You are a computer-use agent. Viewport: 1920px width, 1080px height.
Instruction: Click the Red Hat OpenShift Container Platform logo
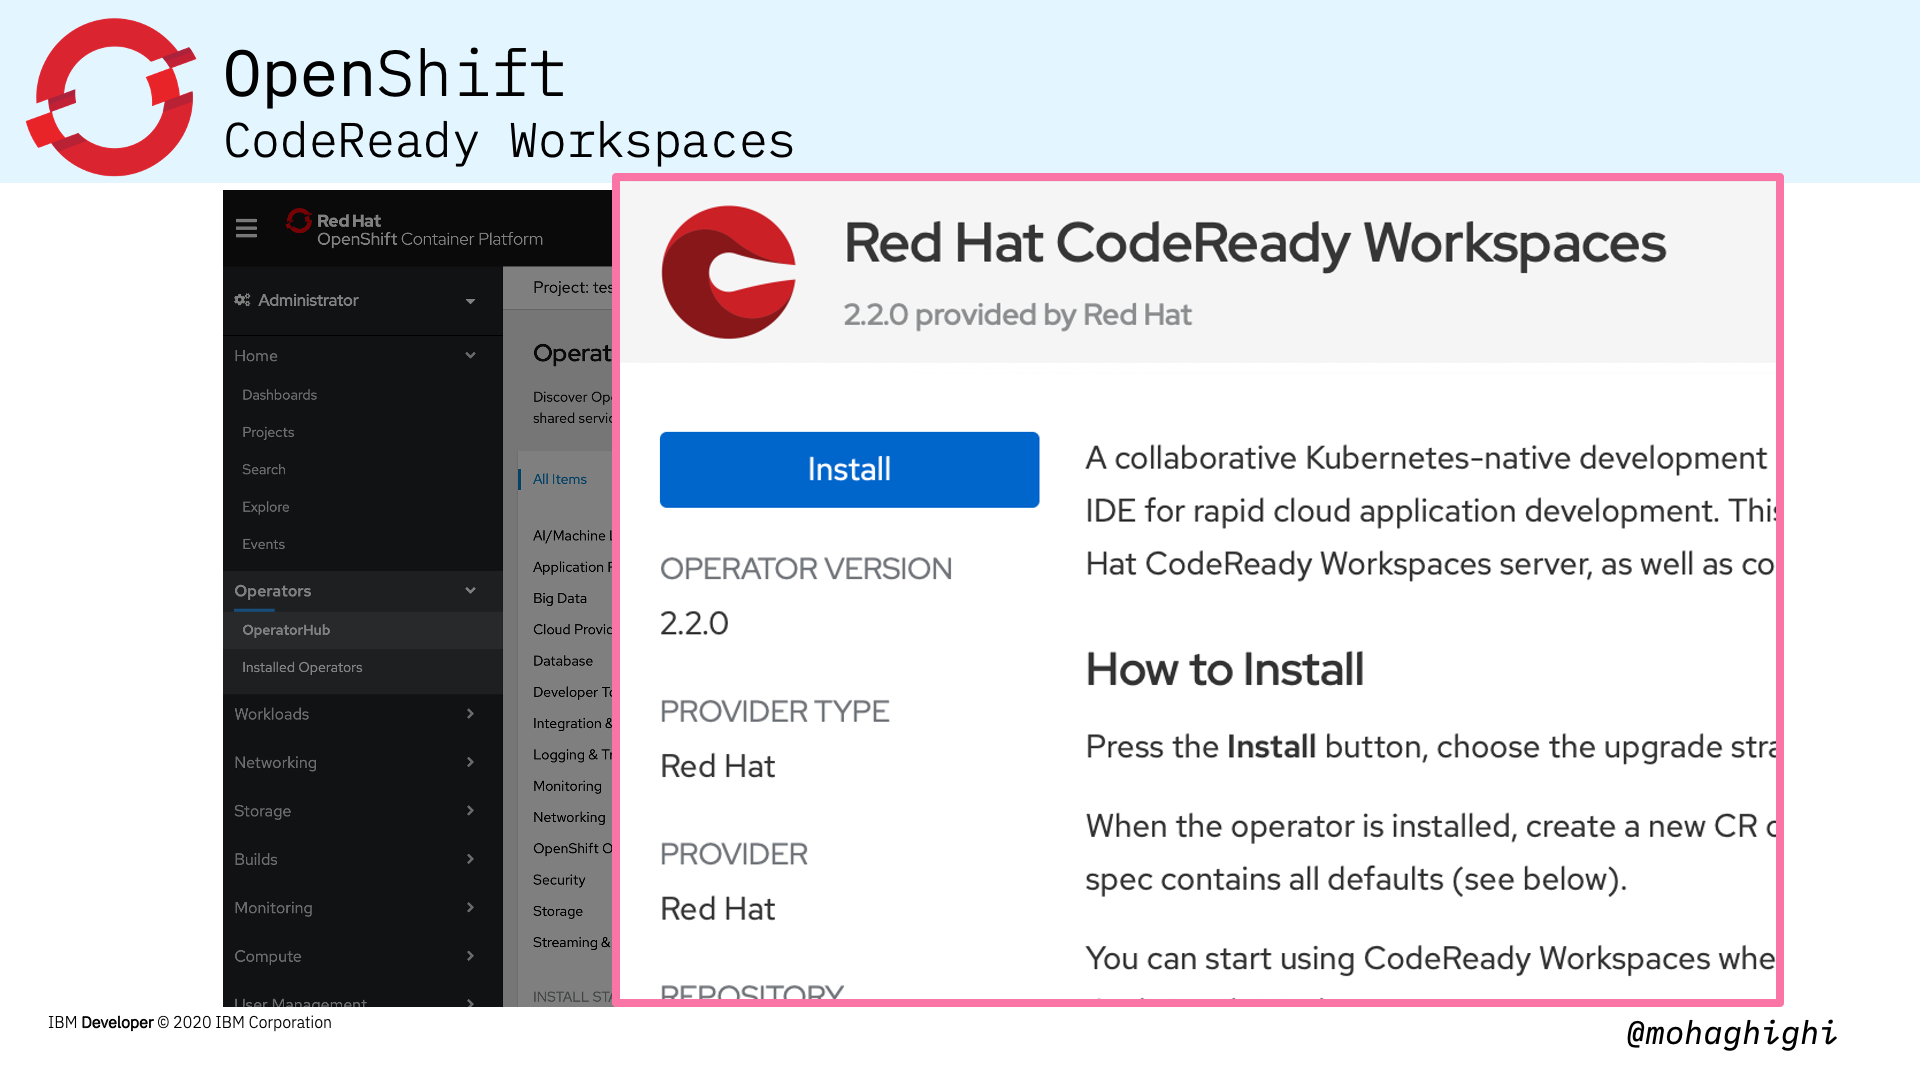[414, 229]
